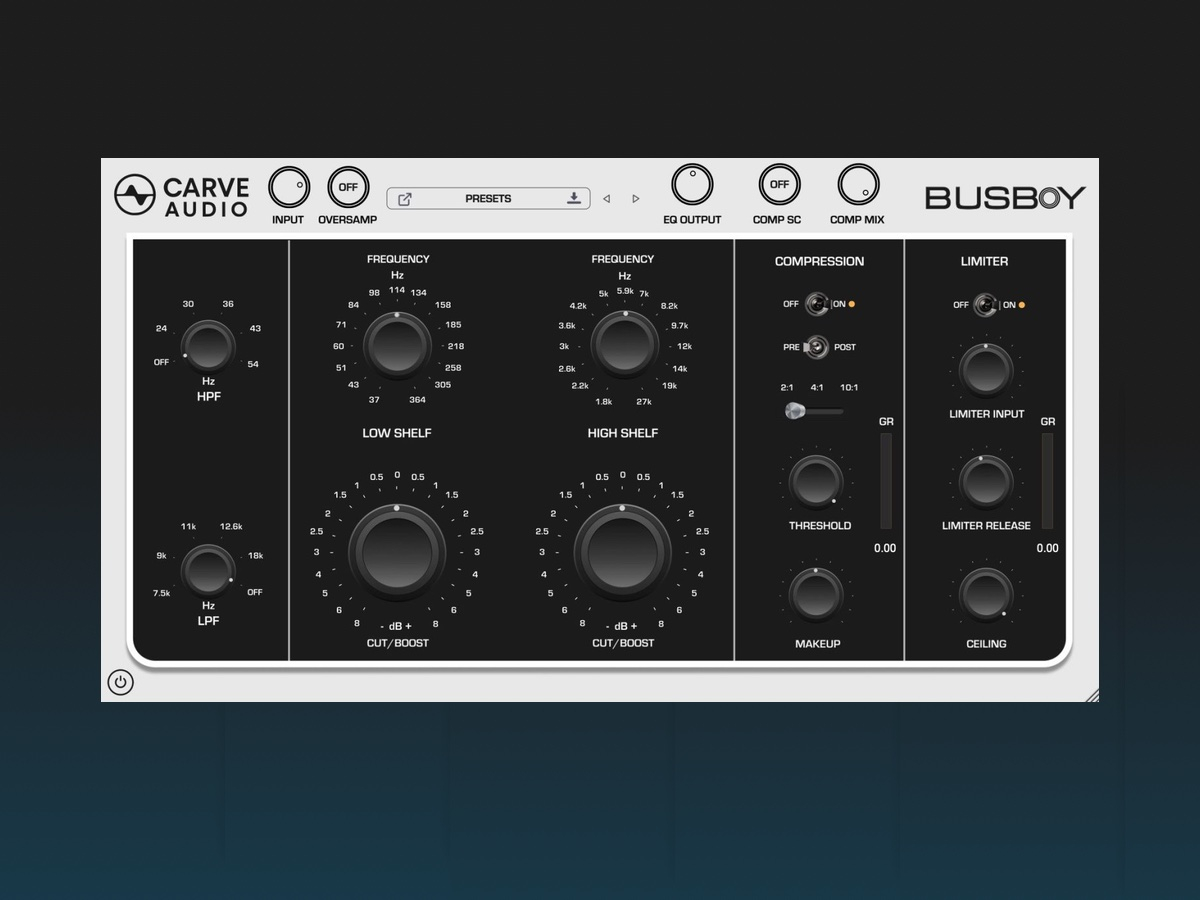Click the preset download icon
Viewport: 1200px width, 900px height.
point(574,198)
